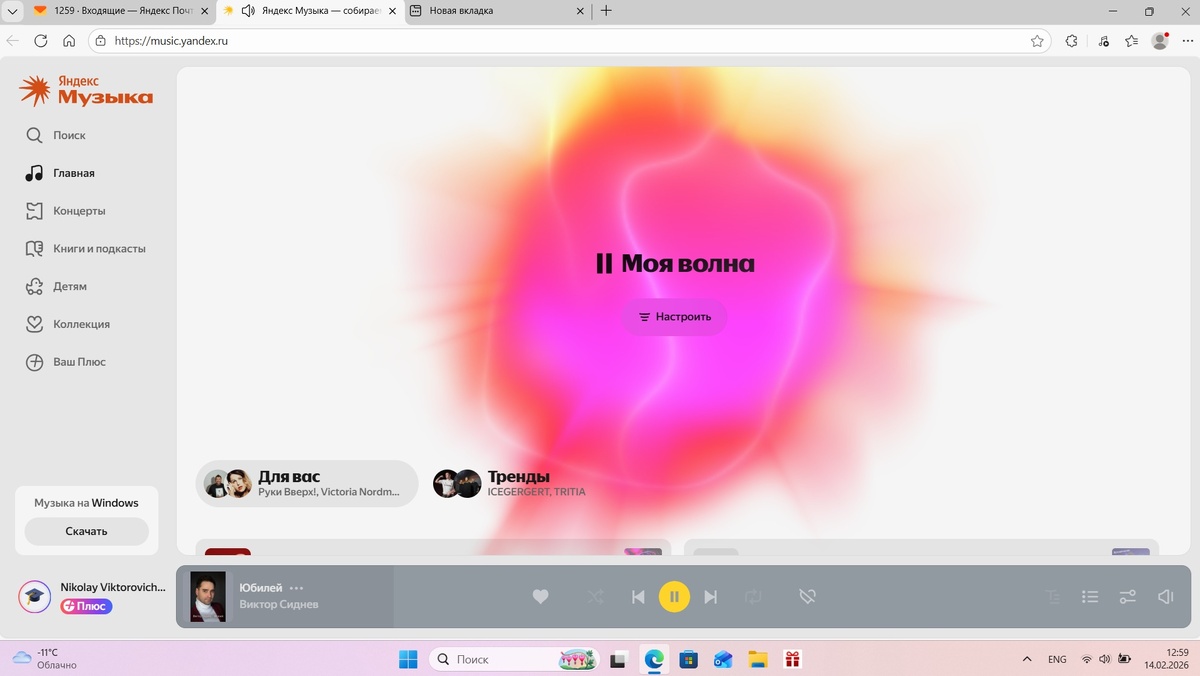The image size is (1200, 676).
Task: Mute the volume speaker icon in the player
Action: tap(1165, 597)
